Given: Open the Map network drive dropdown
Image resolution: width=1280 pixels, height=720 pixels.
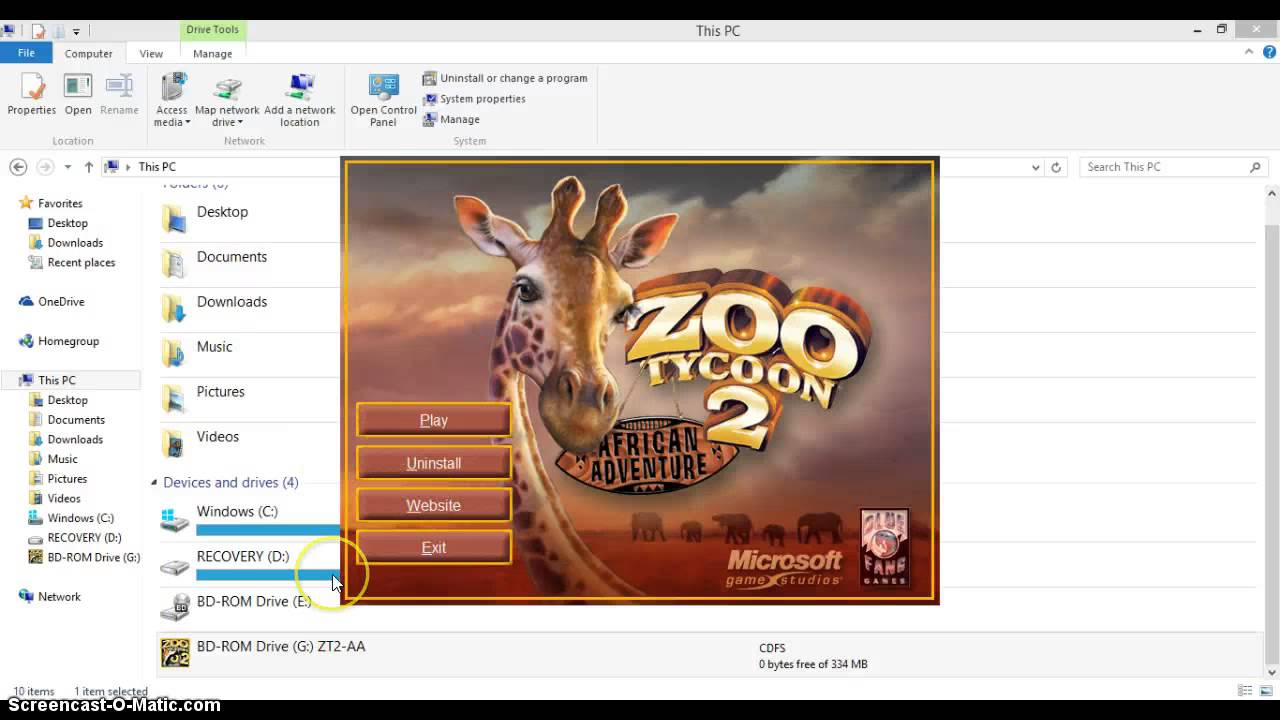Looking at the screenshot, I should [227, 100].
